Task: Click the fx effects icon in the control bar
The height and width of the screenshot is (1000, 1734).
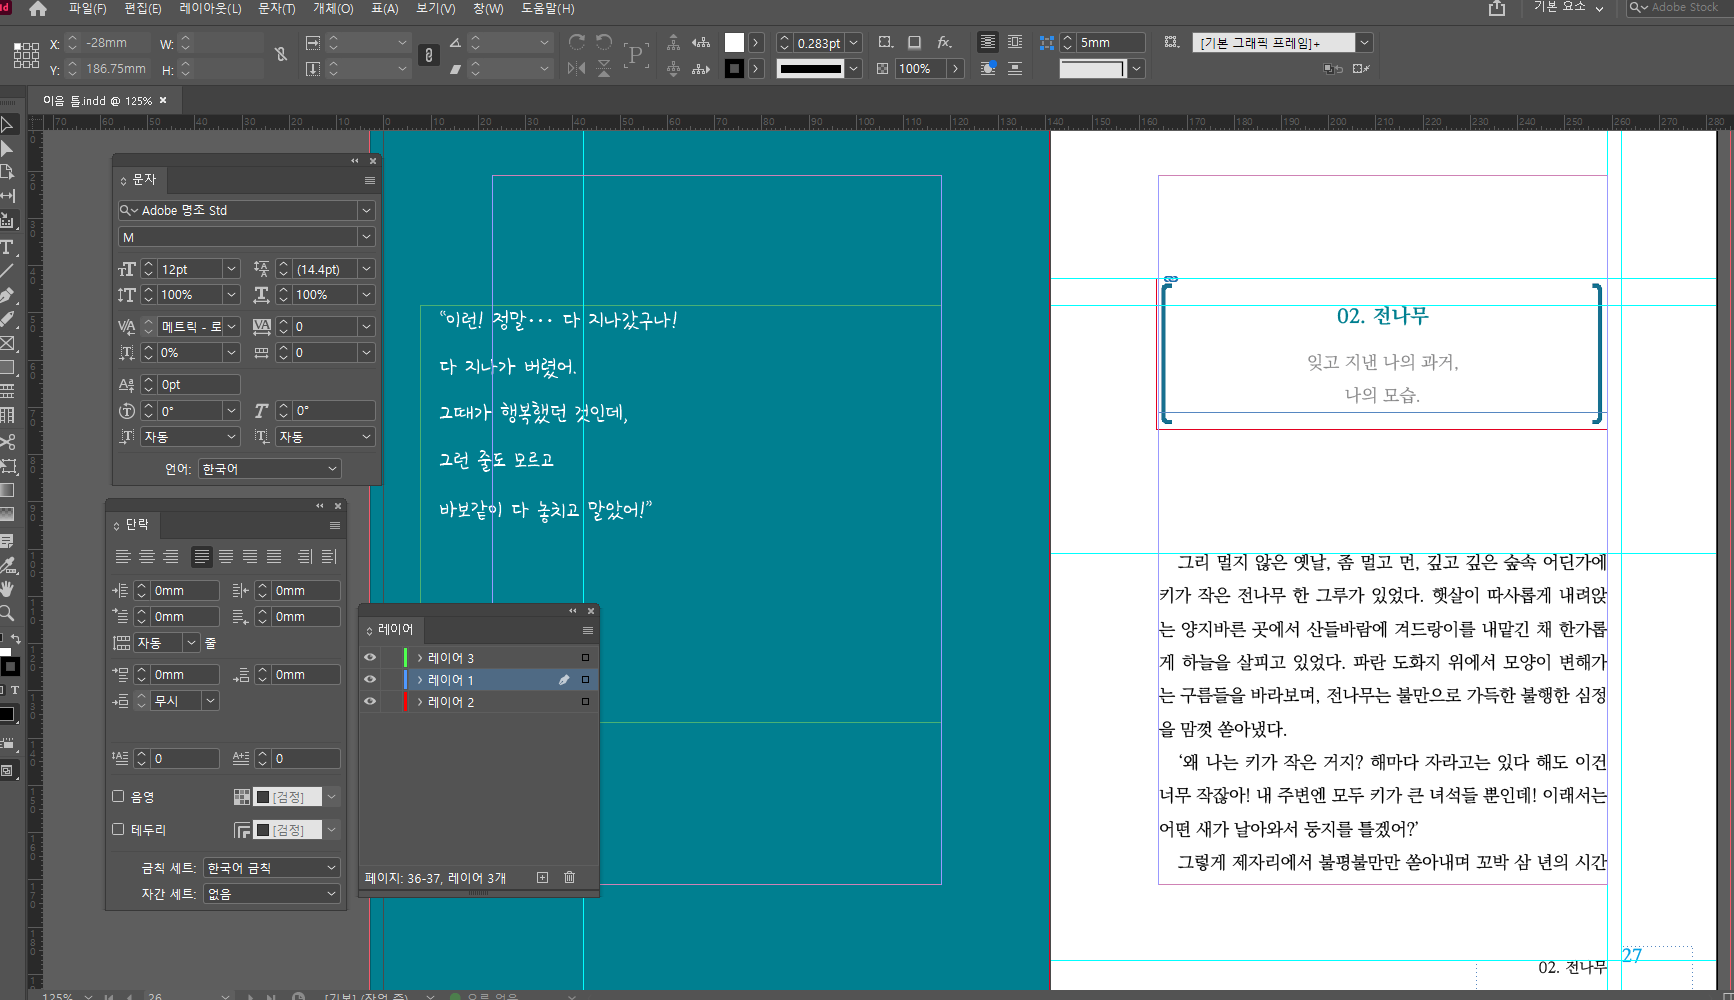Action: 944,42
